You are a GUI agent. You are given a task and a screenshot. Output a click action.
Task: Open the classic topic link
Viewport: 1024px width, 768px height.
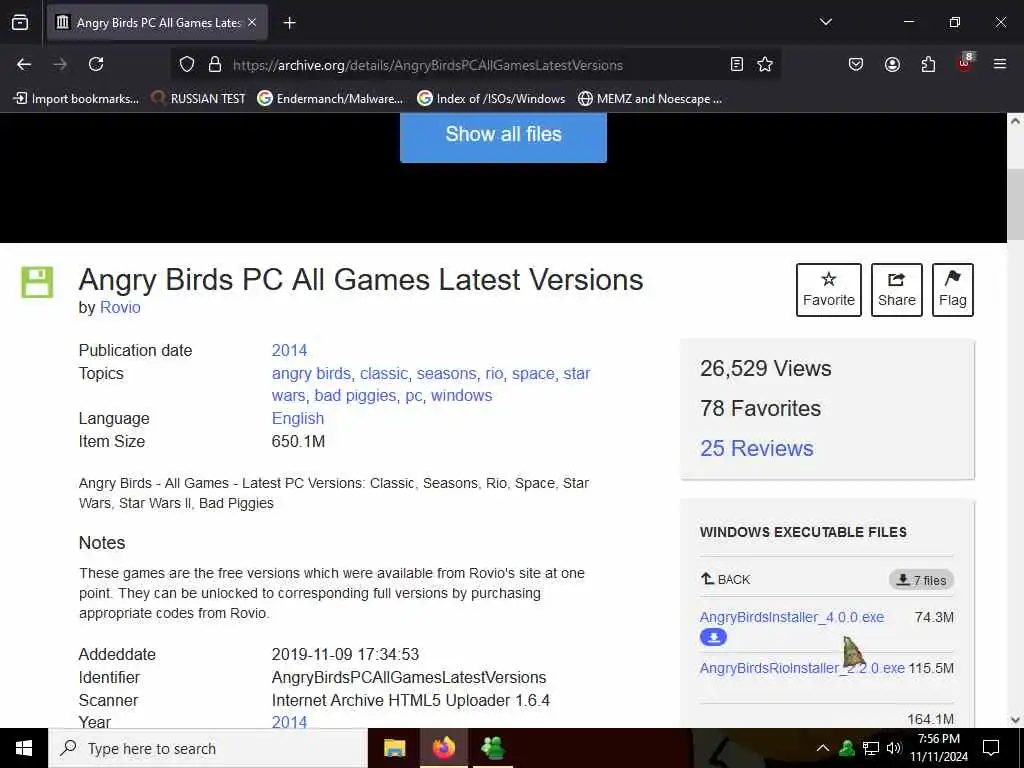383,374
